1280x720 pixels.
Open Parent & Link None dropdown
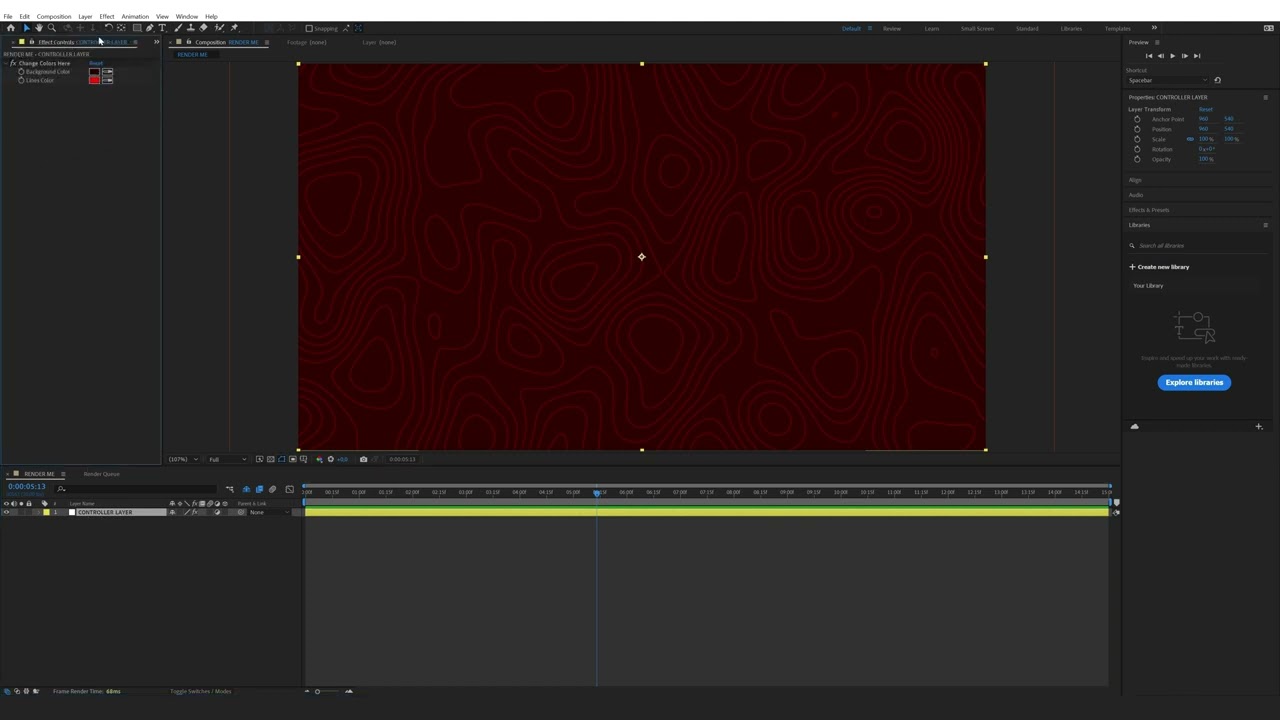(268, 512)
